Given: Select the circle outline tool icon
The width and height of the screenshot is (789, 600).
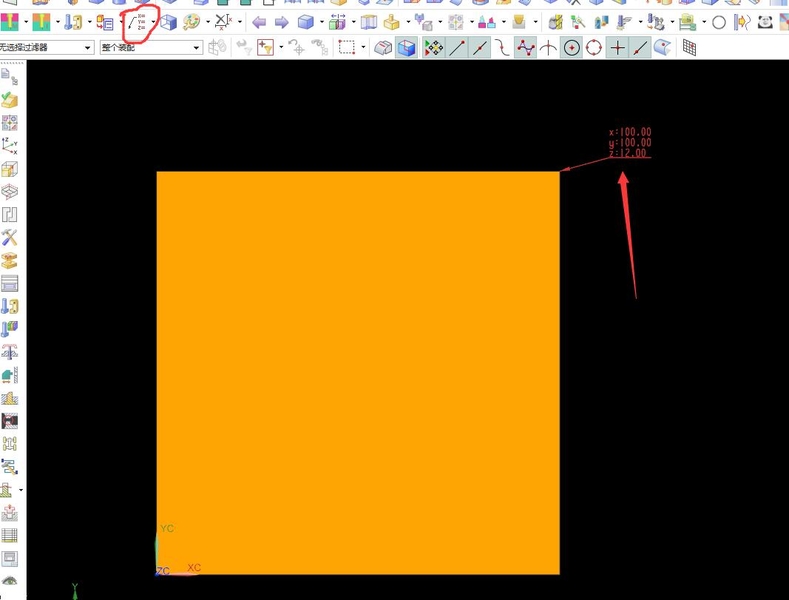Looking at the screenshot, I should (719, 23).
